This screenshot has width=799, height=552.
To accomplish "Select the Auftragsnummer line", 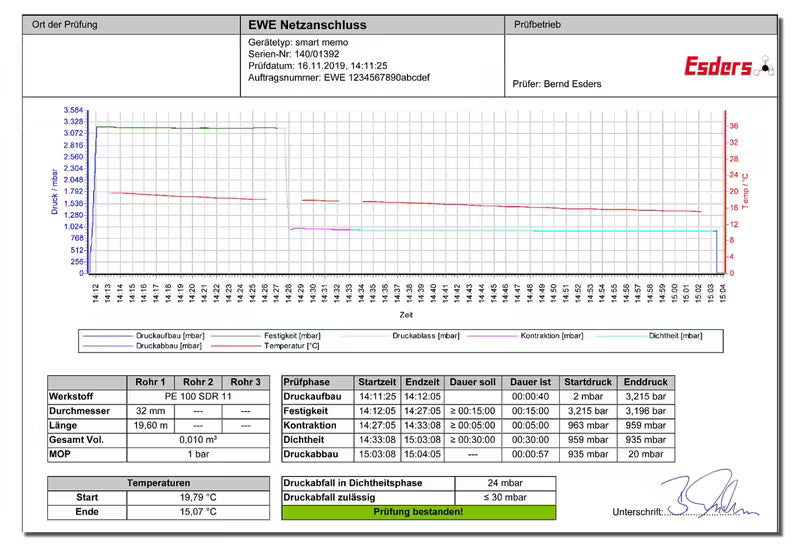I will (339, 77).
